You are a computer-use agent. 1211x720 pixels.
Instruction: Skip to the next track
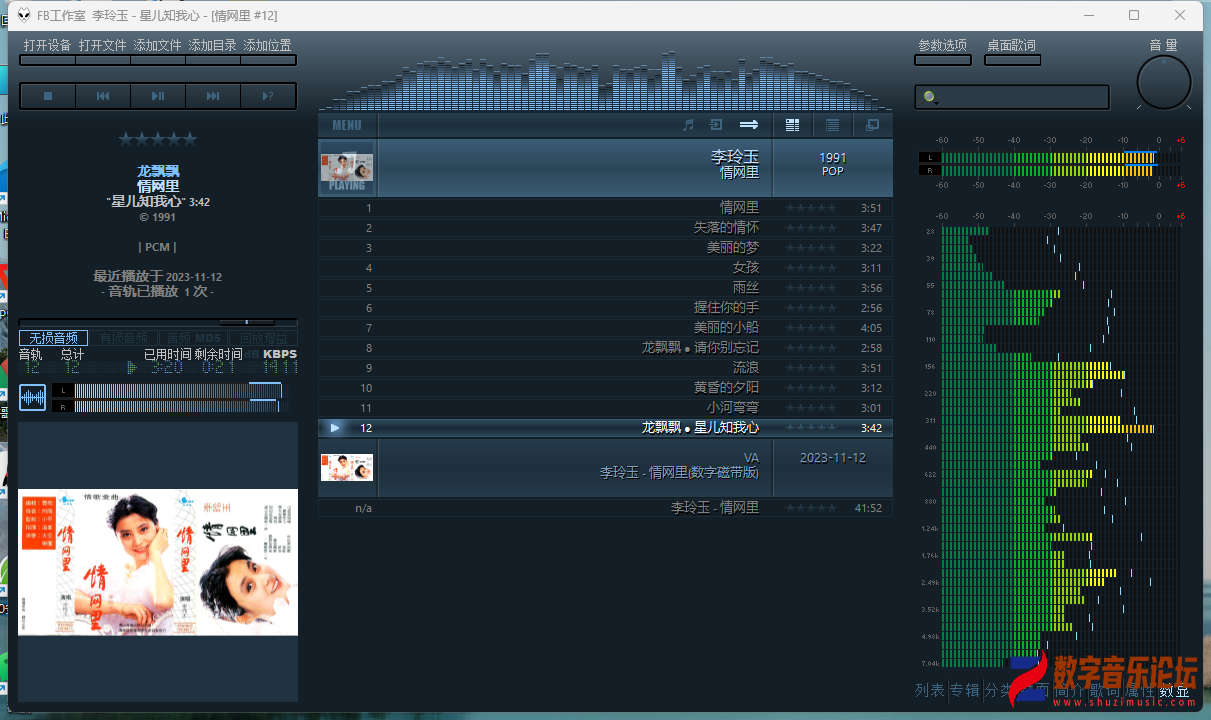(213, 96)
